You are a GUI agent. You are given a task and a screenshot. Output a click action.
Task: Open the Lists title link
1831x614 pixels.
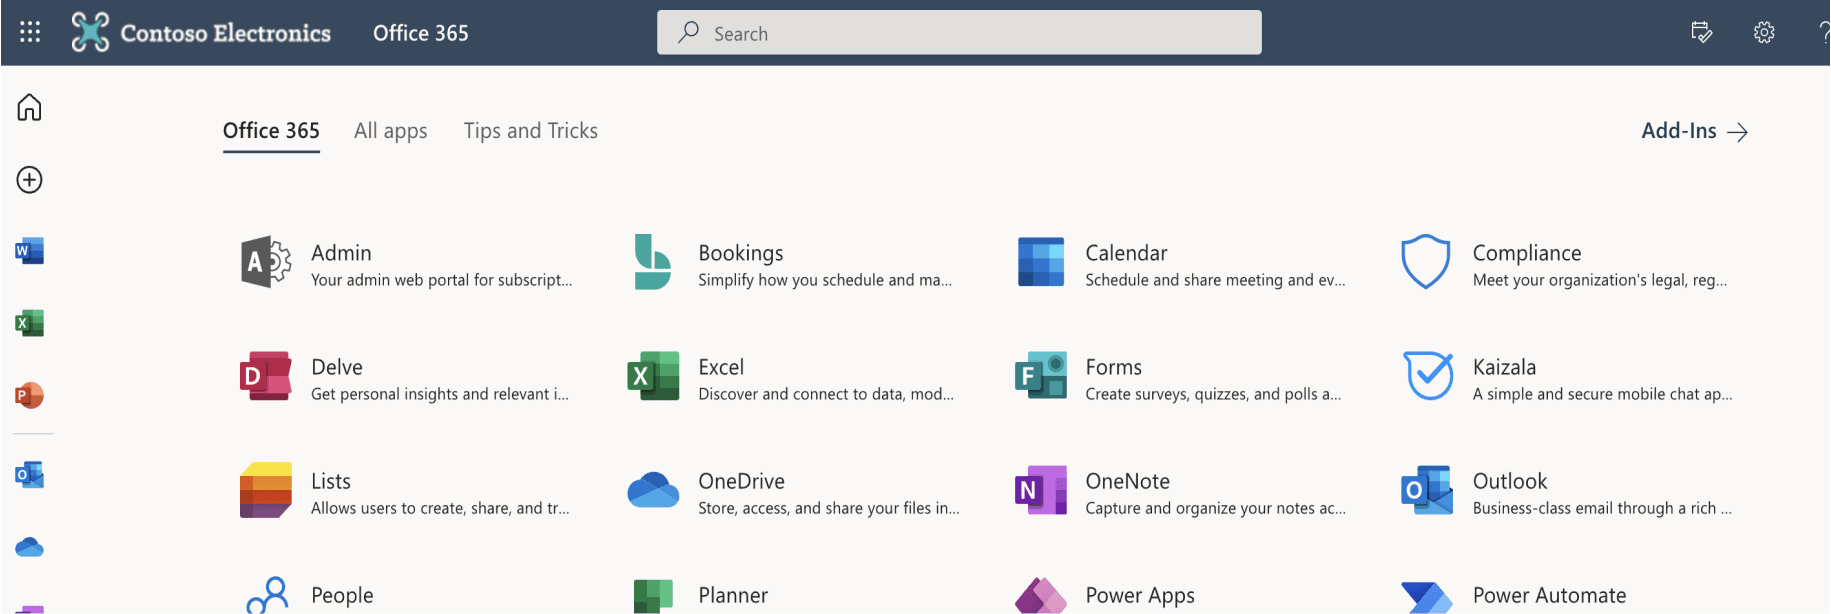pyautogui.click(x=331, y=481)
